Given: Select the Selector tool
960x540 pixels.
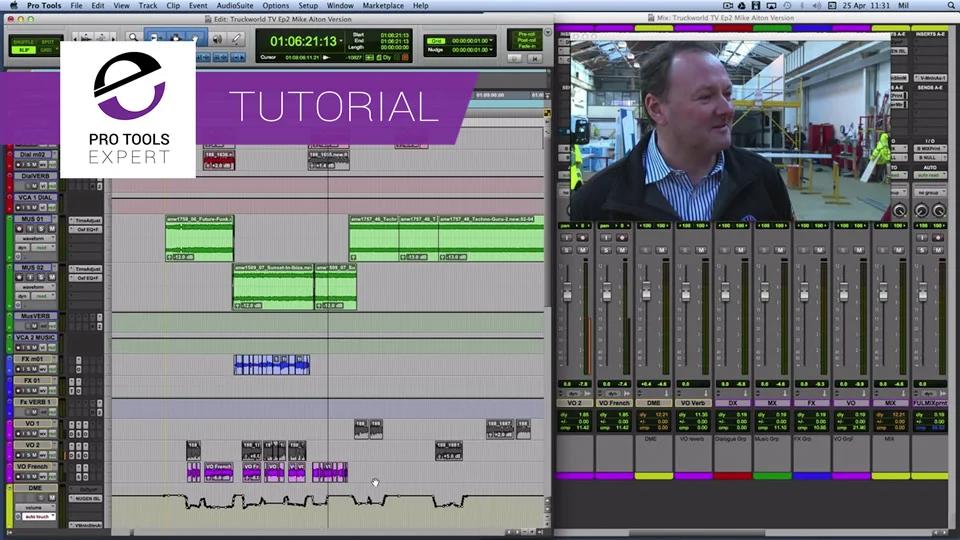Looking at the screenshot, I should pyautogui.click(x=175, y=38).
